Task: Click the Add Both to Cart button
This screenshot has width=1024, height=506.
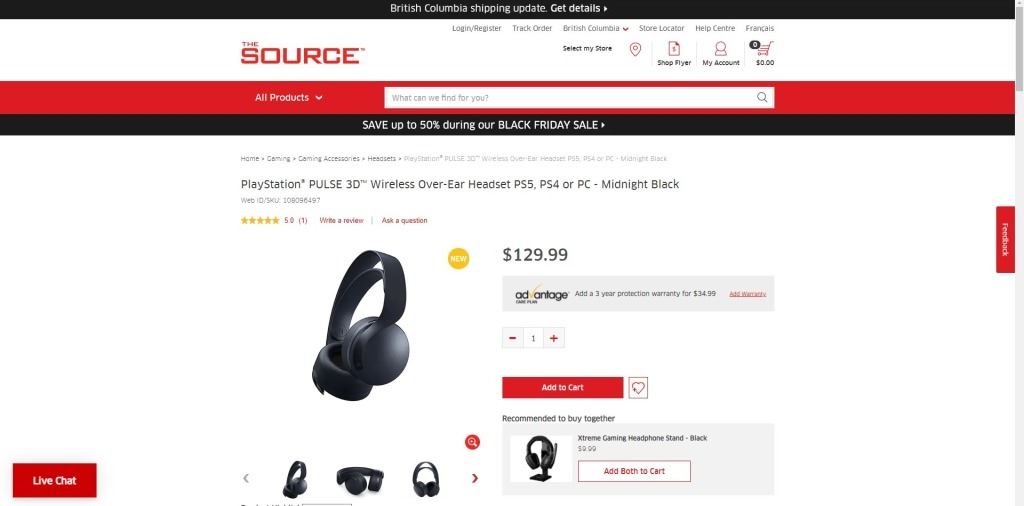Action: (634, 471)
